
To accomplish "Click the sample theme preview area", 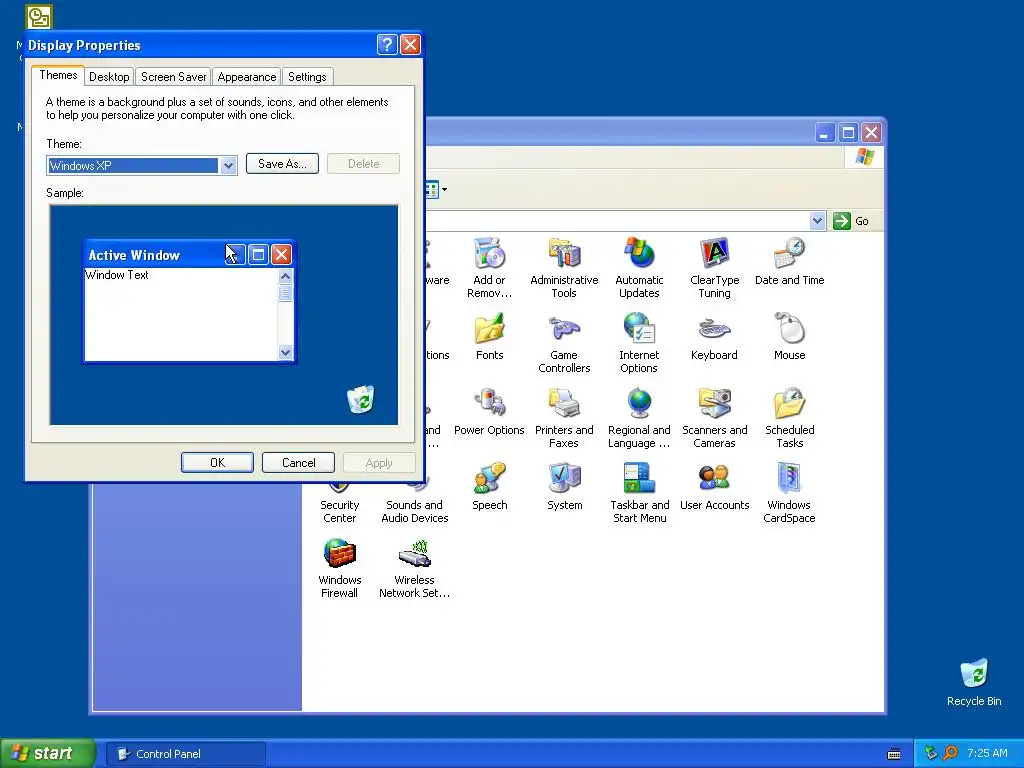I will 224,315.
